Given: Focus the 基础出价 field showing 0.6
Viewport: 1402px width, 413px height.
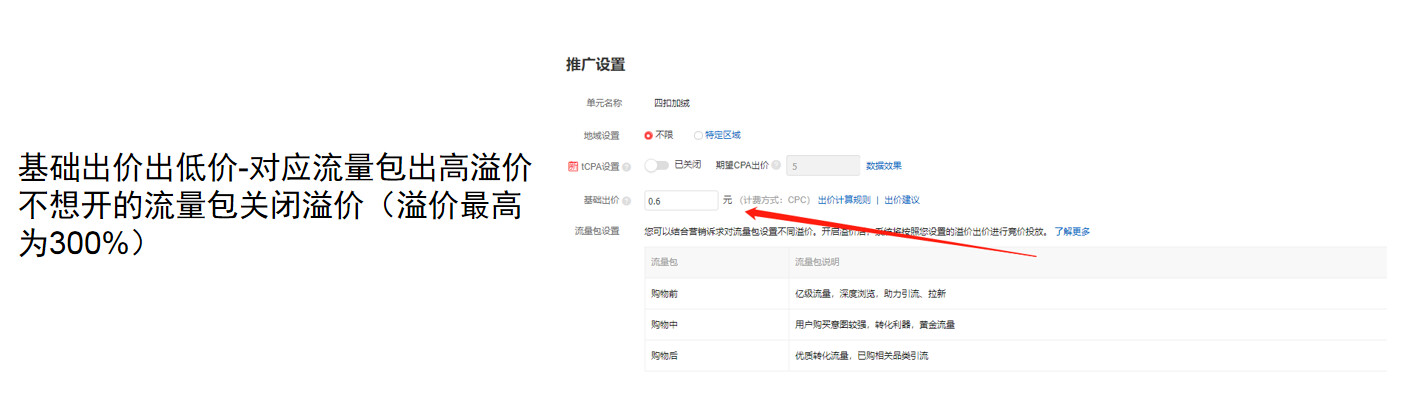Looking at the screenshot, I should pyautogui.click(x=681, y=201).
